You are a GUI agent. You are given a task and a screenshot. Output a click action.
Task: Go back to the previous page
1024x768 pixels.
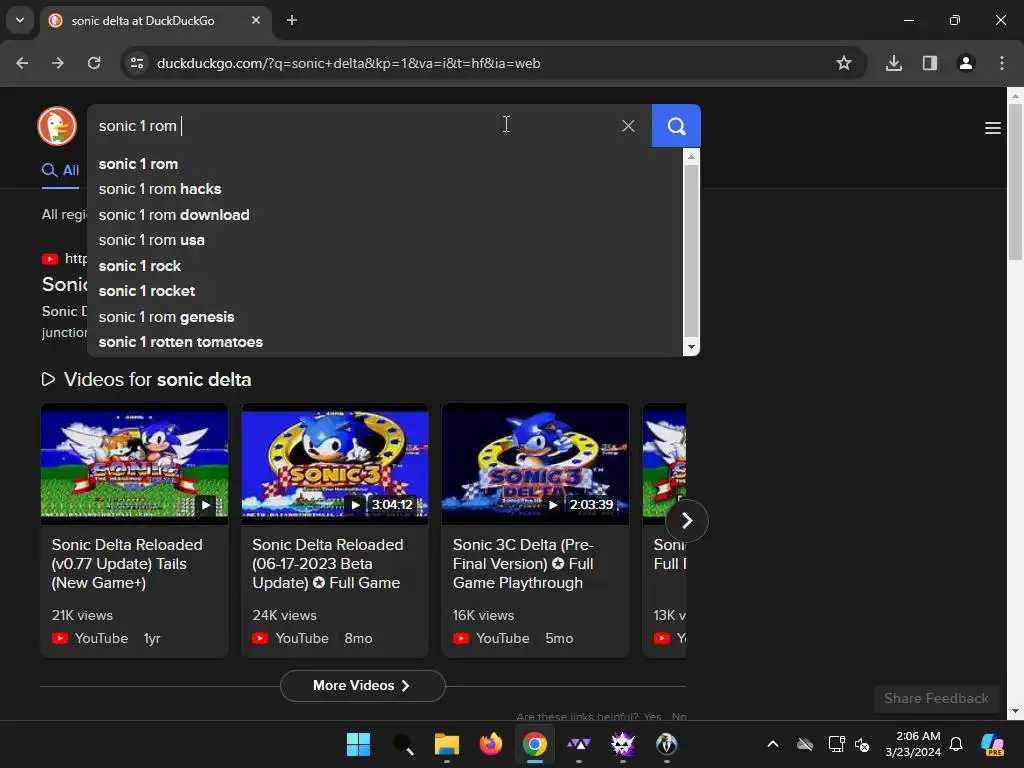[x=22, y=63]
